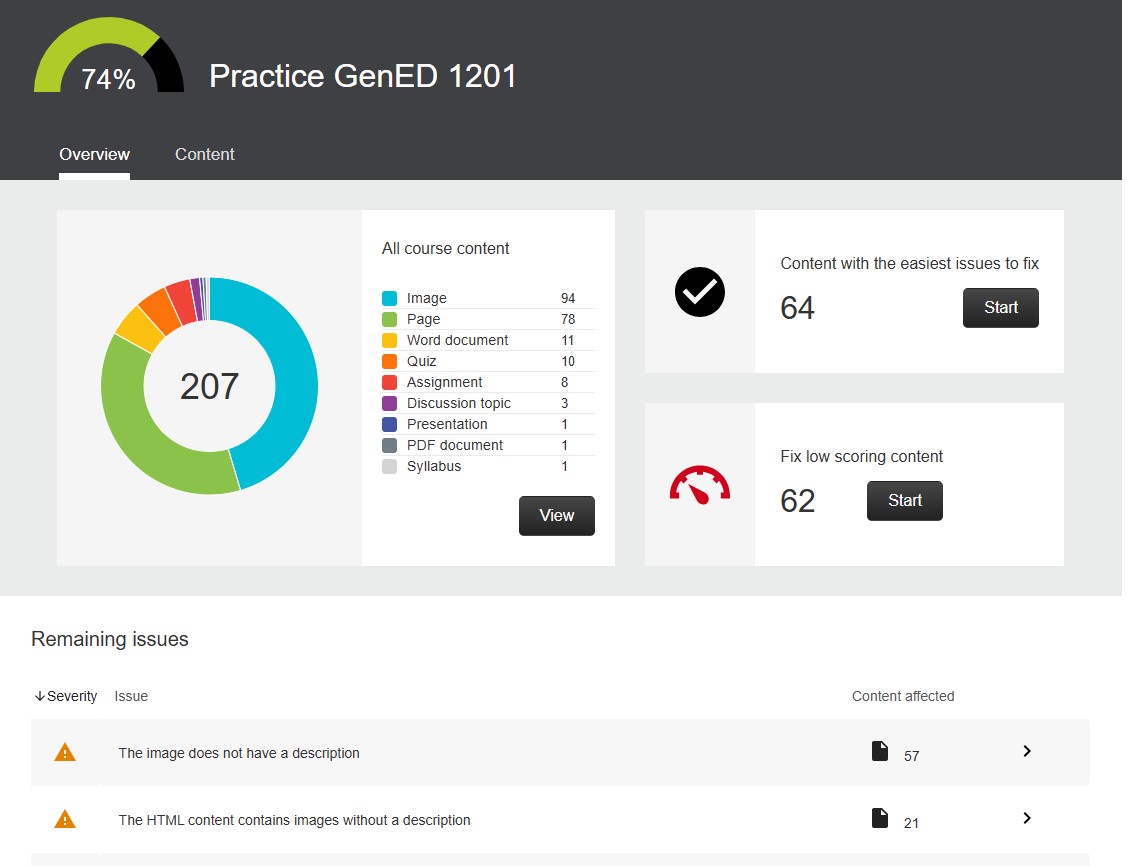Click the cyan Image color swatch
The image size is (1127, 866).
point(390,298)
